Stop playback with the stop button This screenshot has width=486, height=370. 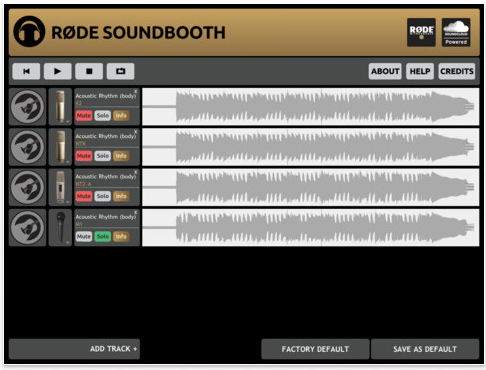click(x=89, y=71)
